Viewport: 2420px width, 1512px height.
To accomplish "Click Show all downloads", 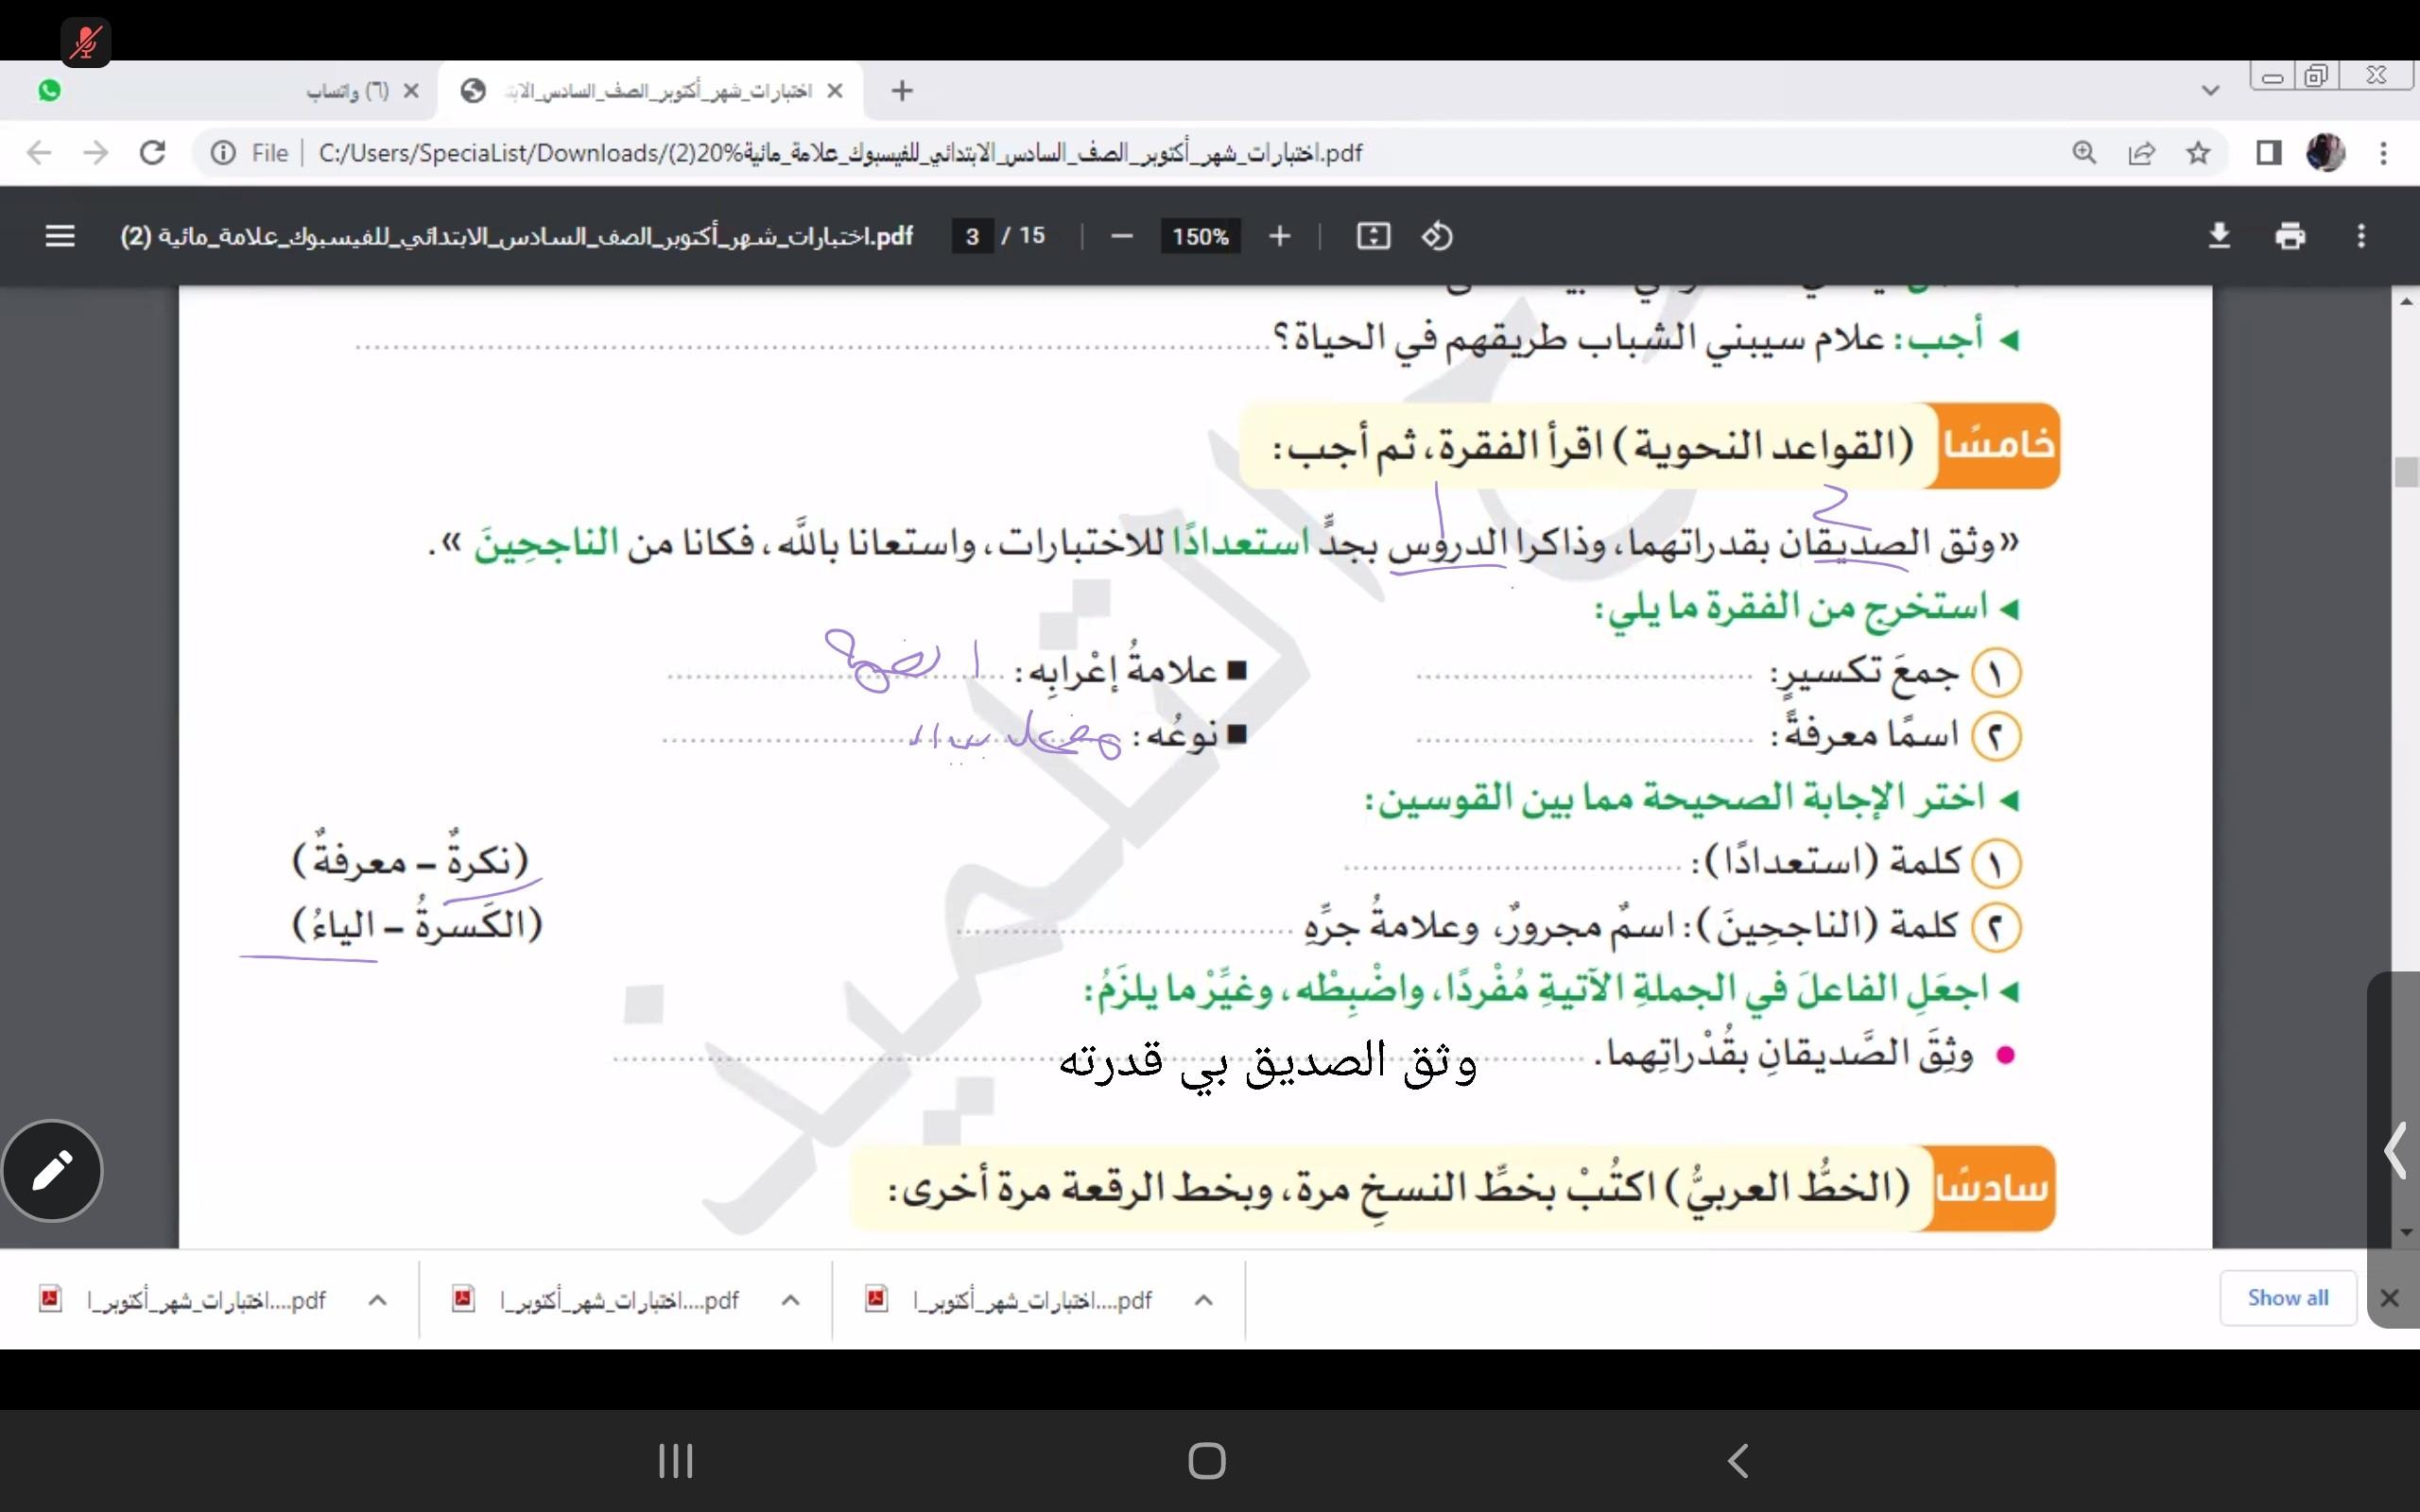I will (2287, 1298).
